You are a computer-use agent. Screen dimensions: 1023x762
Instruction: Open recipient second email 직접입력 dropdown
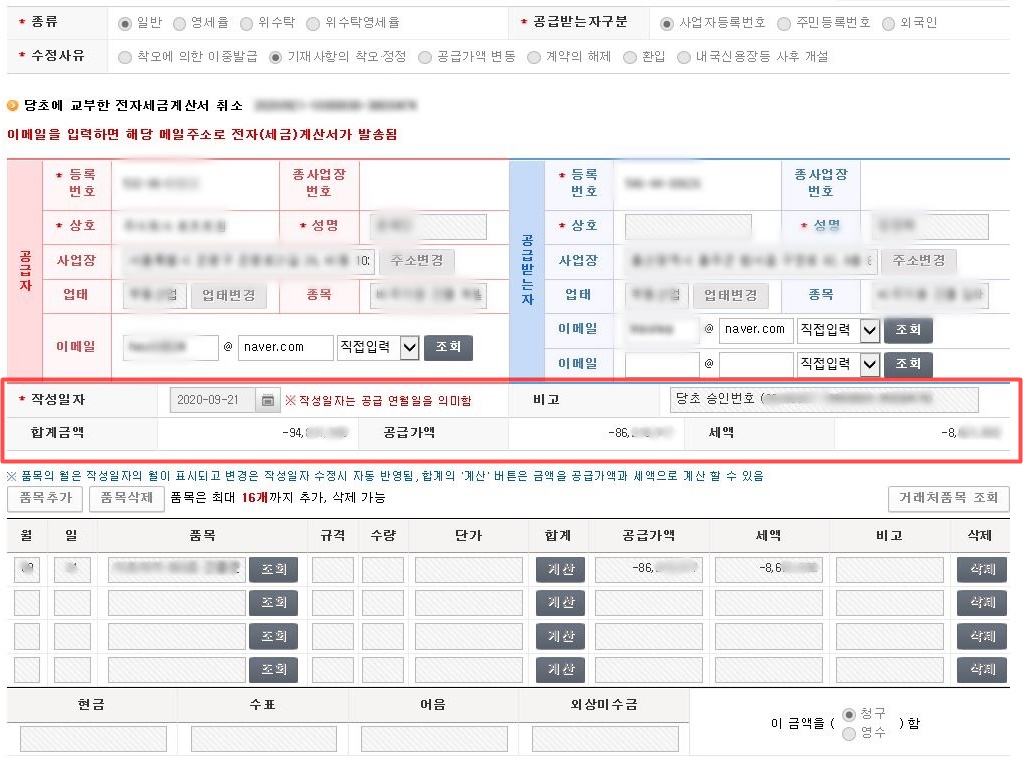coord(837,365)
